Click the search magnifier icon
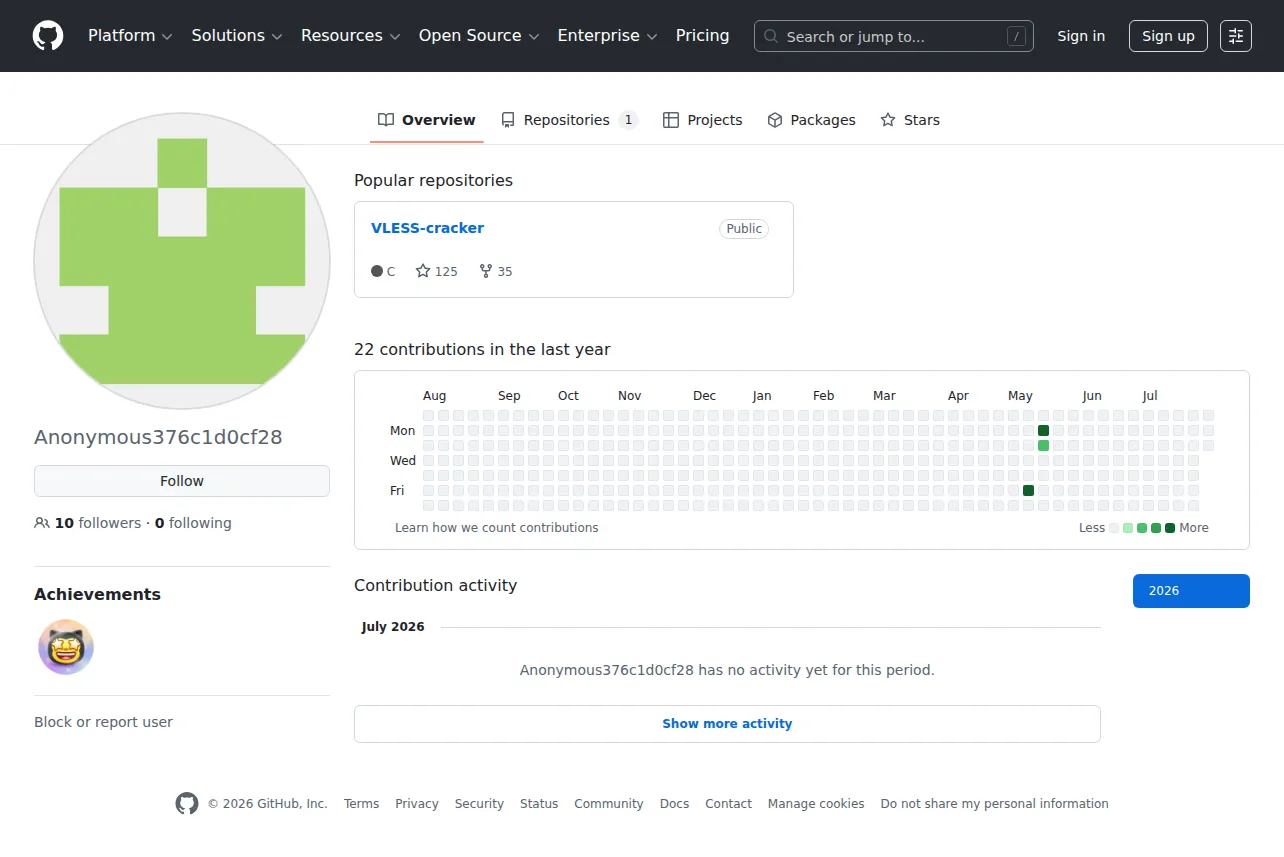1284x857 pixels. (771, 37)
